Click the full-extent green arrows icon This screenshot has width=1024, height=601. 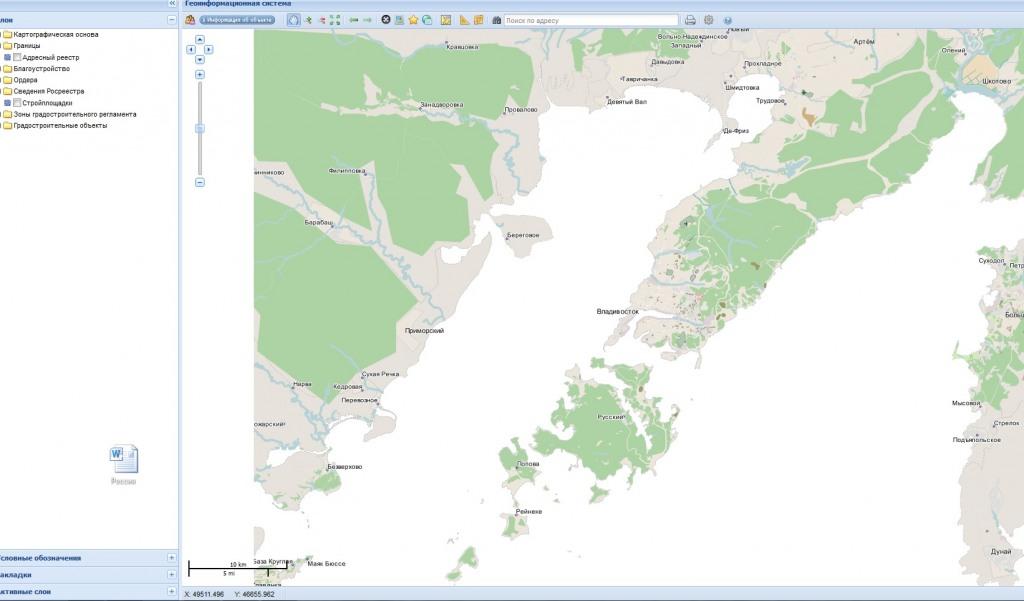[335, 20]
